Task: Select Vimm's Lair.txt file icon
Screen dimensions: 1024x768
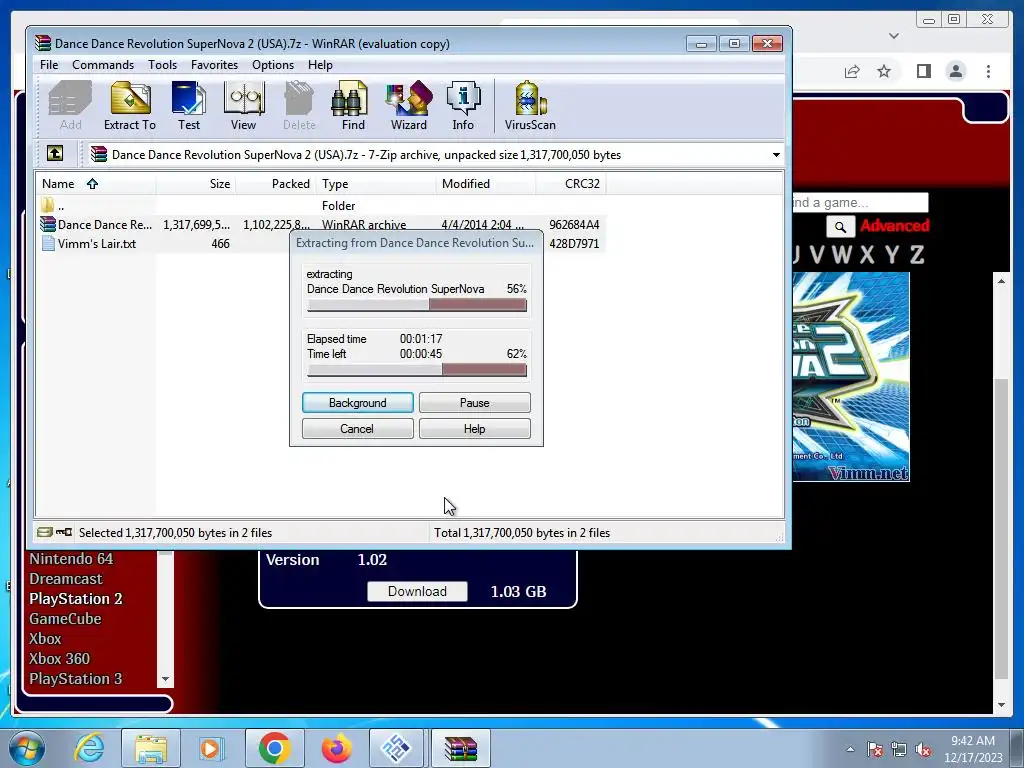Action: (48, 244)
